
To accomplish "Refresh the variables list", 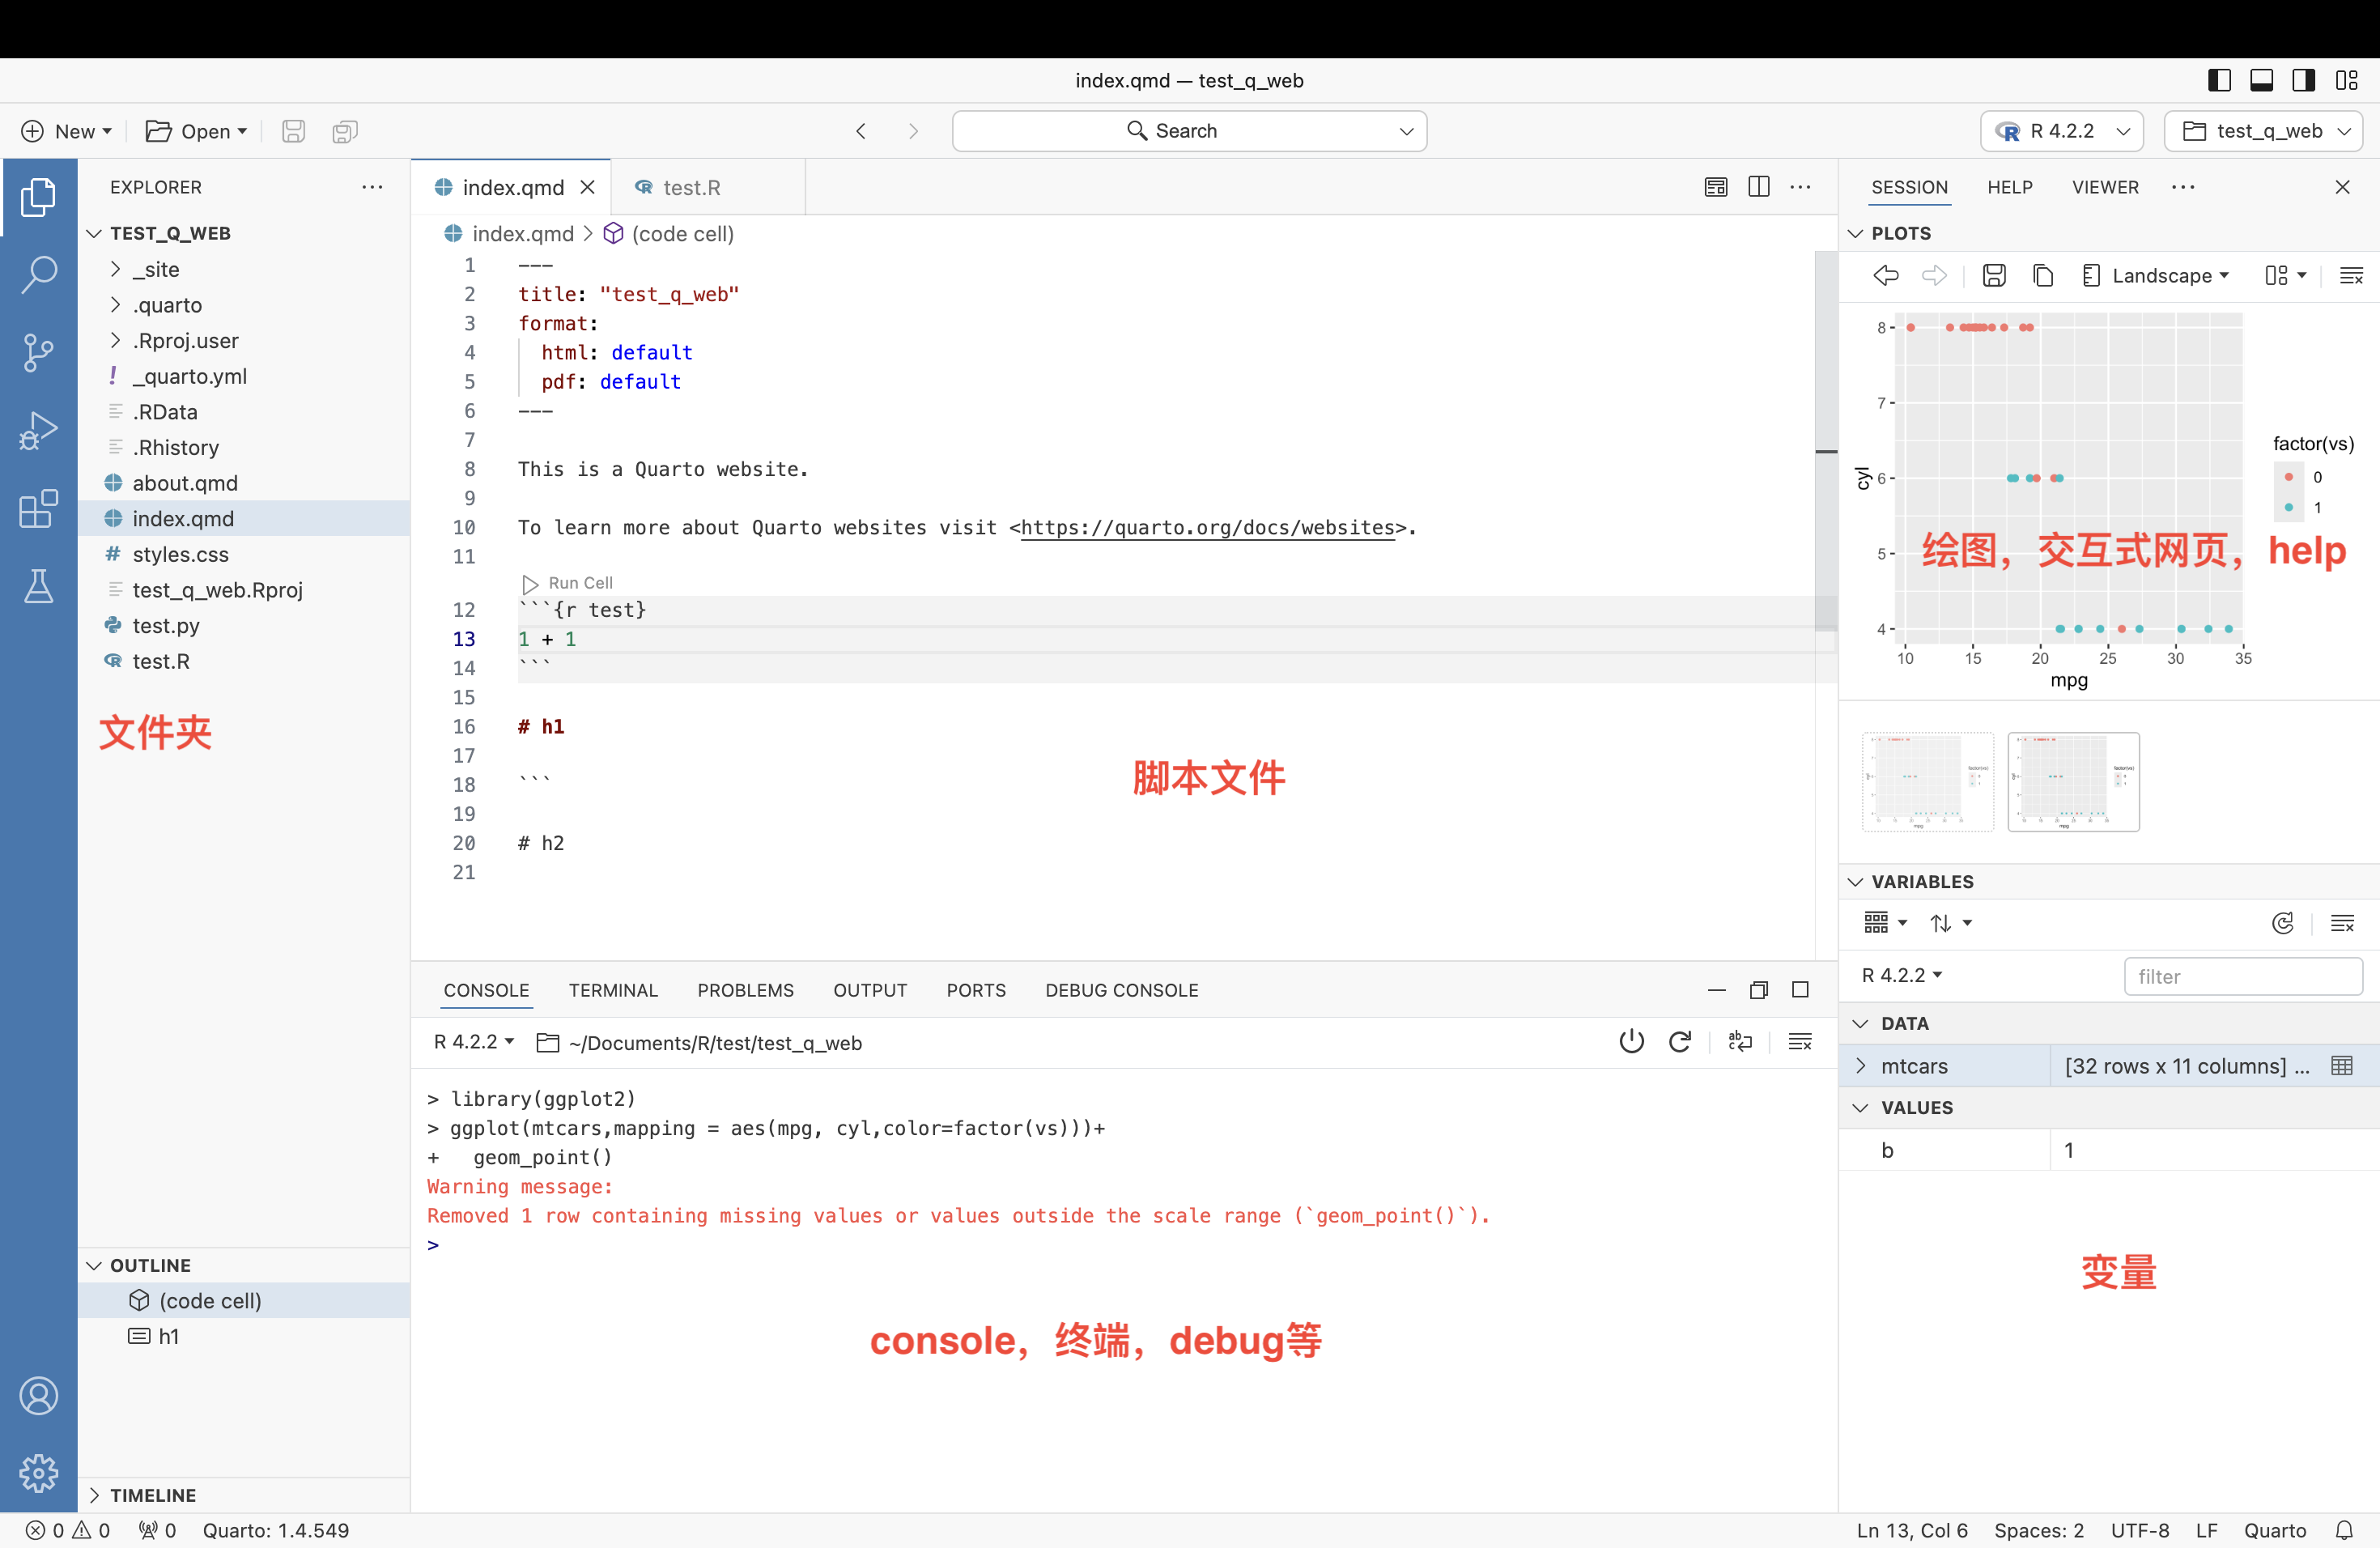I will pyautogui.click(x=2282, y=923).
